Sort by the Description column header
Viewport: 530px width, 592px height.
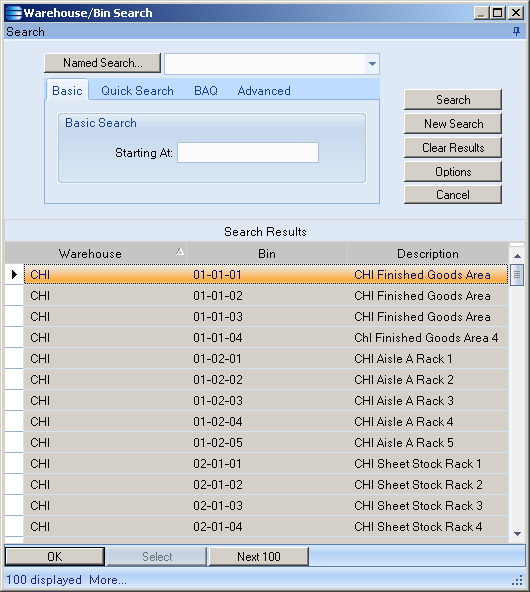(428, 253)
